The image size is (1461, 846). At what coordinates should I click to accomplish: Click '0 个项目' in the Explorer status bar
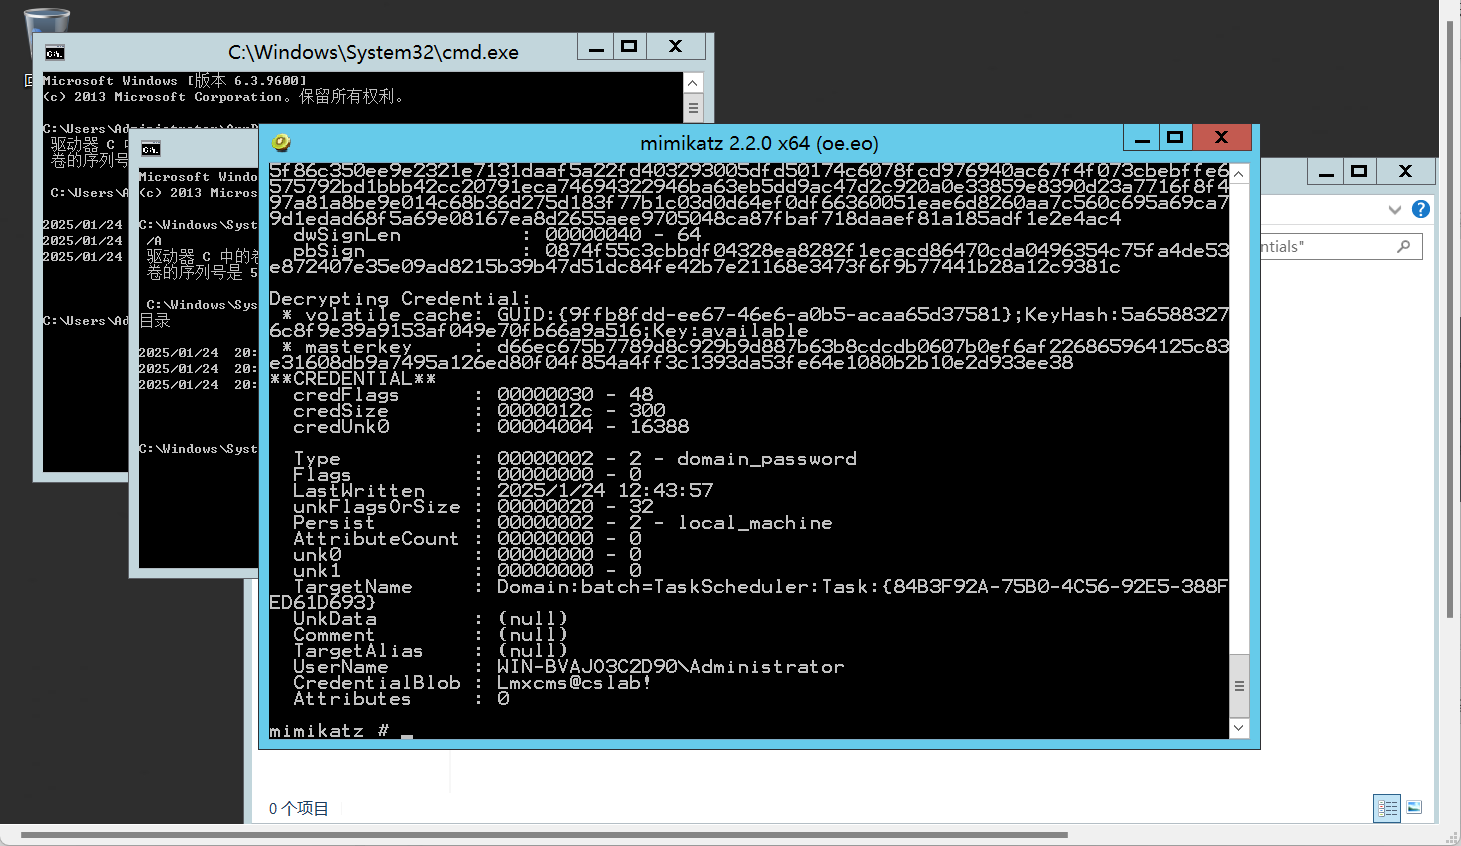click(x=298, y=808)
